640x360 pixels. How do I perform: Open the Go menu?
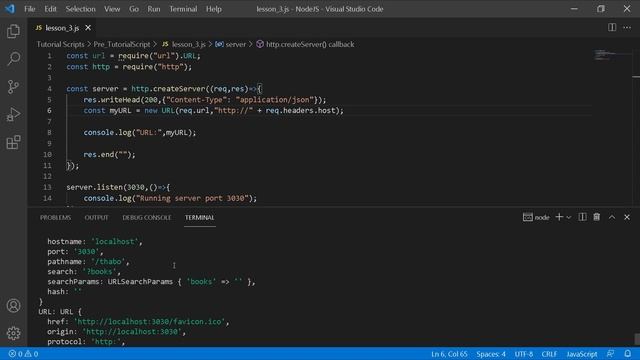tap(134, 9)
